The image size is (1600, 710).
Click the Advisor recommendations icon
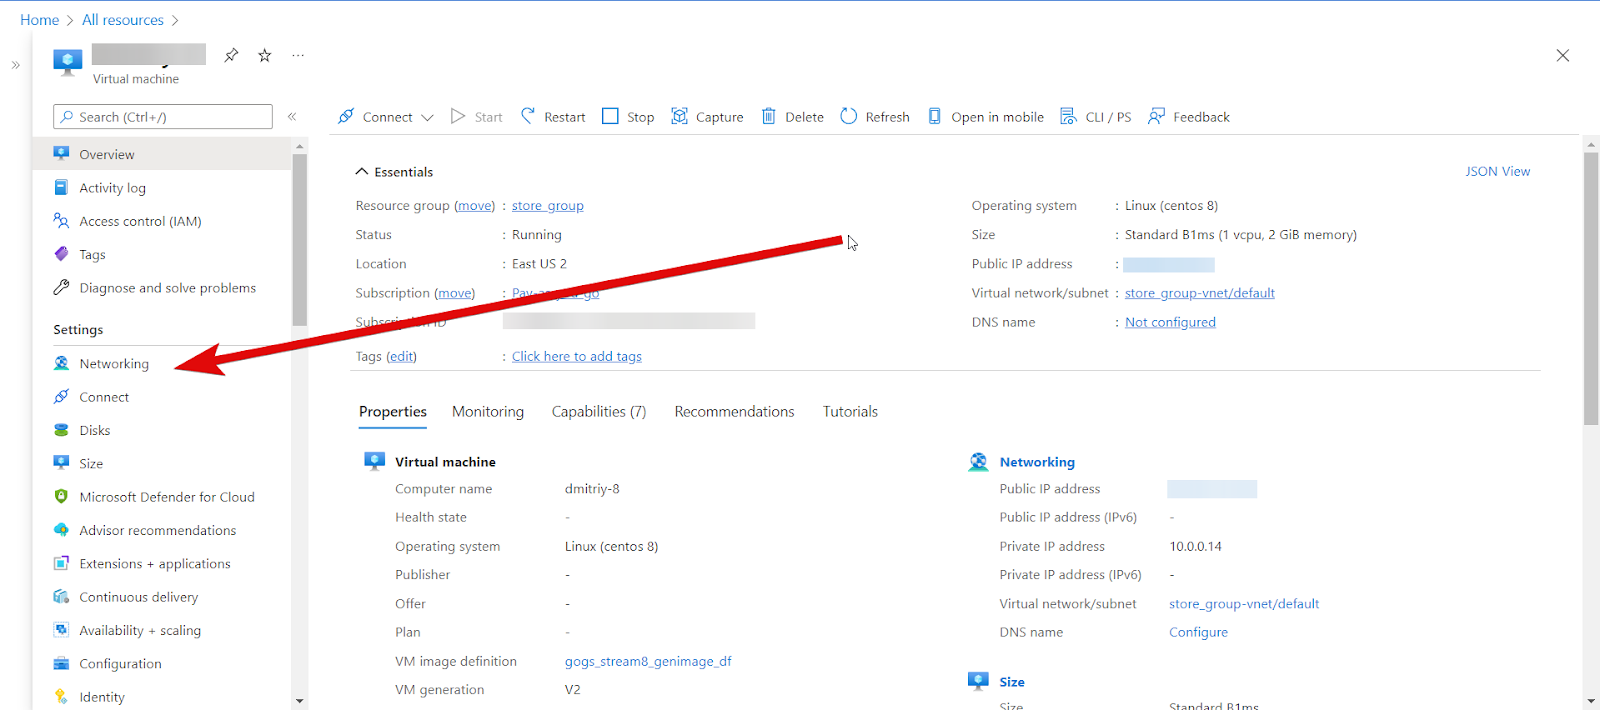(61, 530)
